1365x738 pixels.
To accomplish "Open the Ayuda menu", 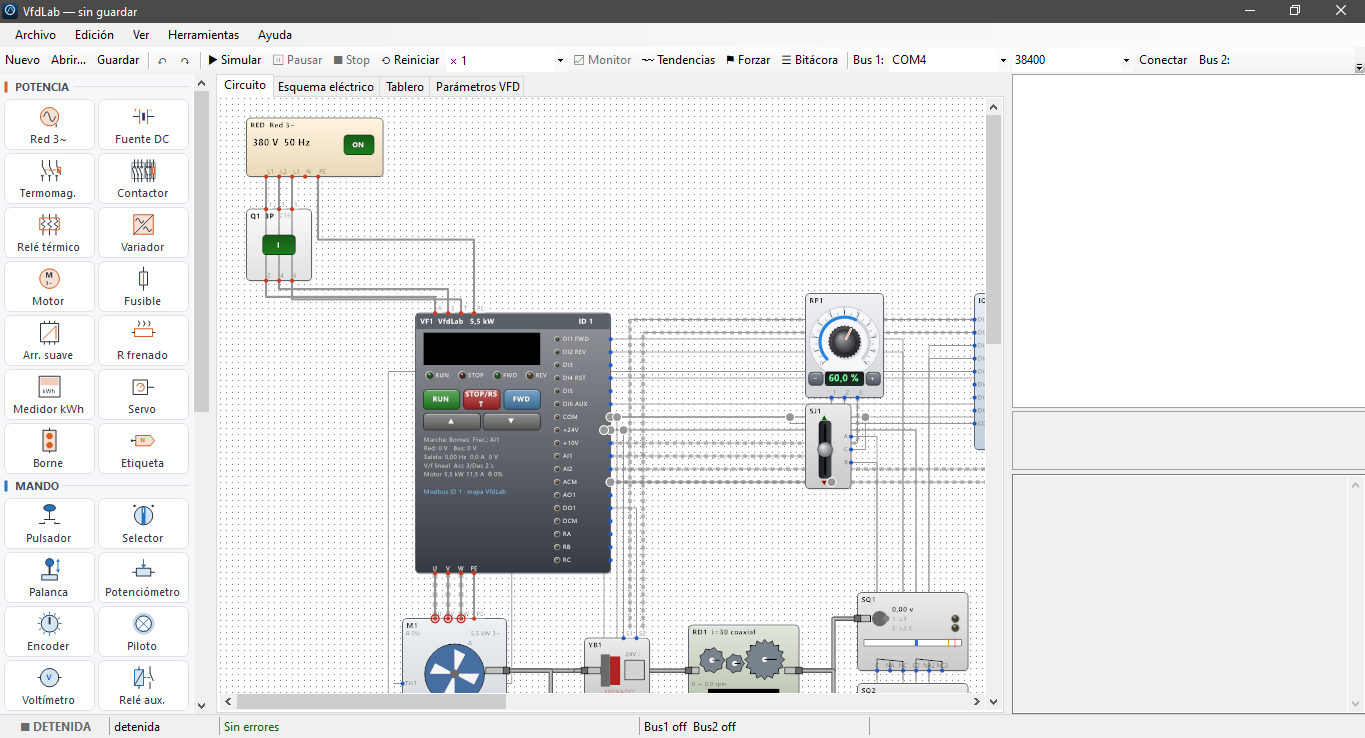I will pyautogui.click(x=275, y=35).
